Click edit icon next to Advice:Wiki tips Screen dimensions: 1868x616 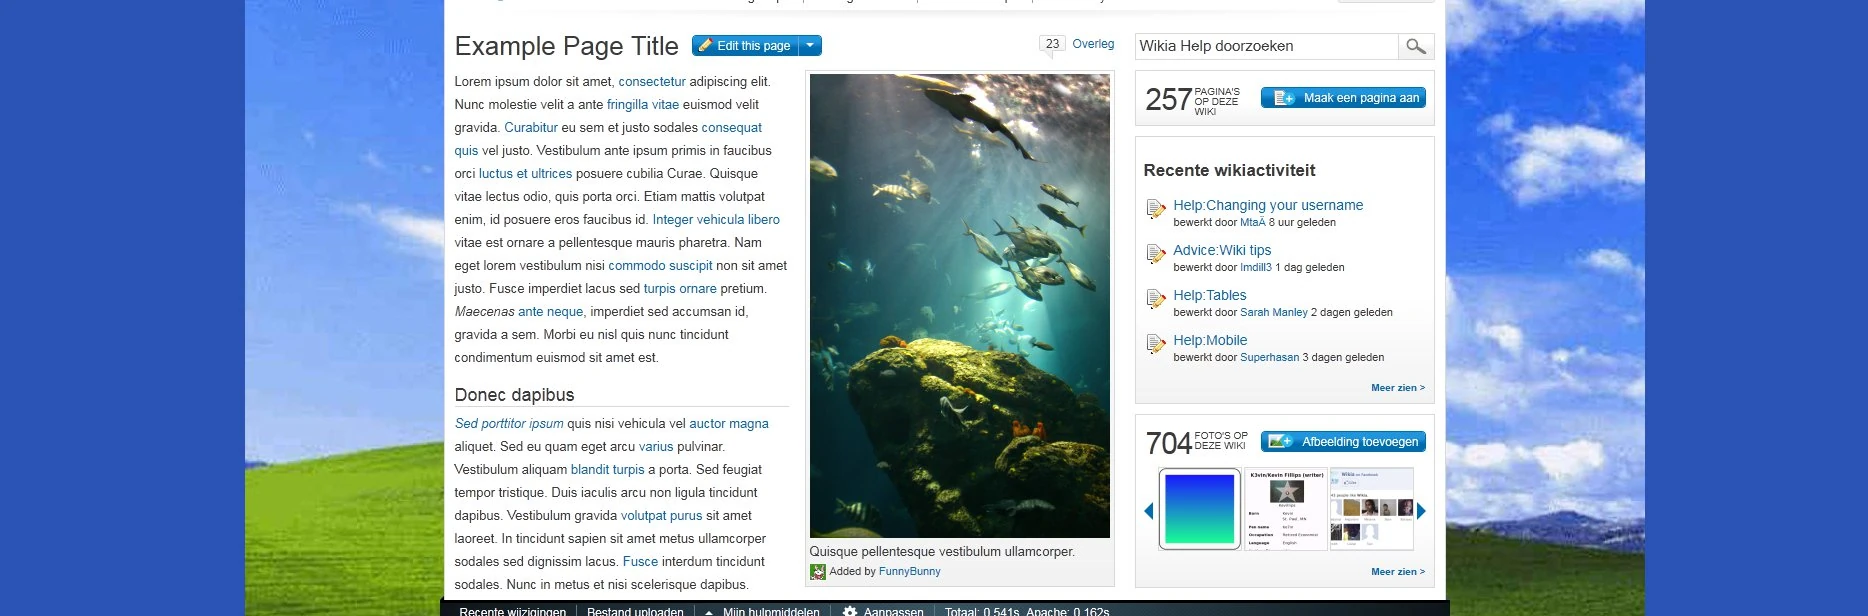tap(1156, 254)
